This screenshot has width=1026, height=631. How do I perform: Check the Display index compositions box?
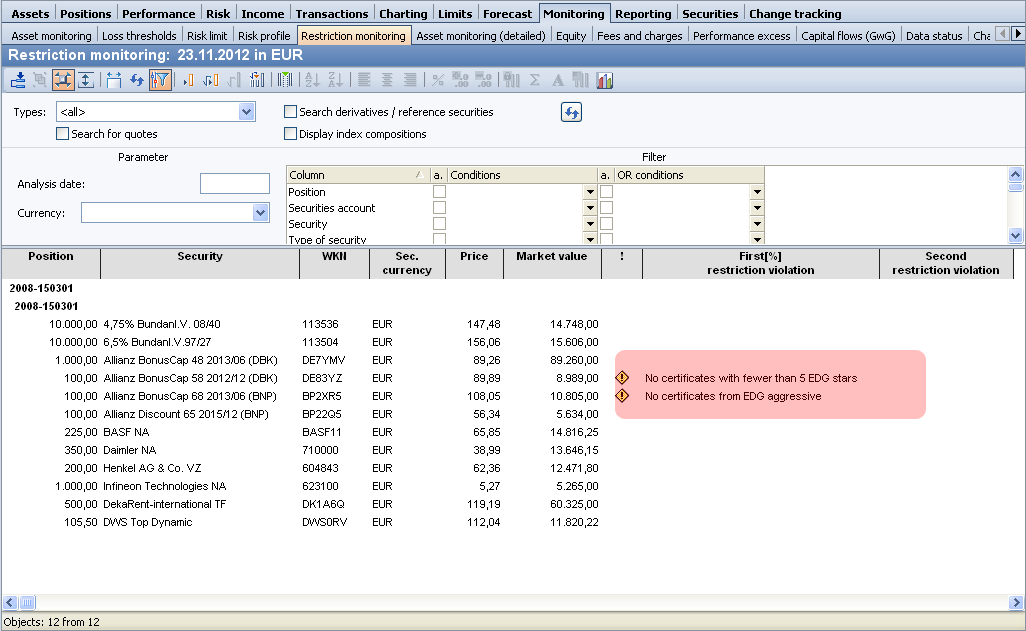tap(291, 134)
